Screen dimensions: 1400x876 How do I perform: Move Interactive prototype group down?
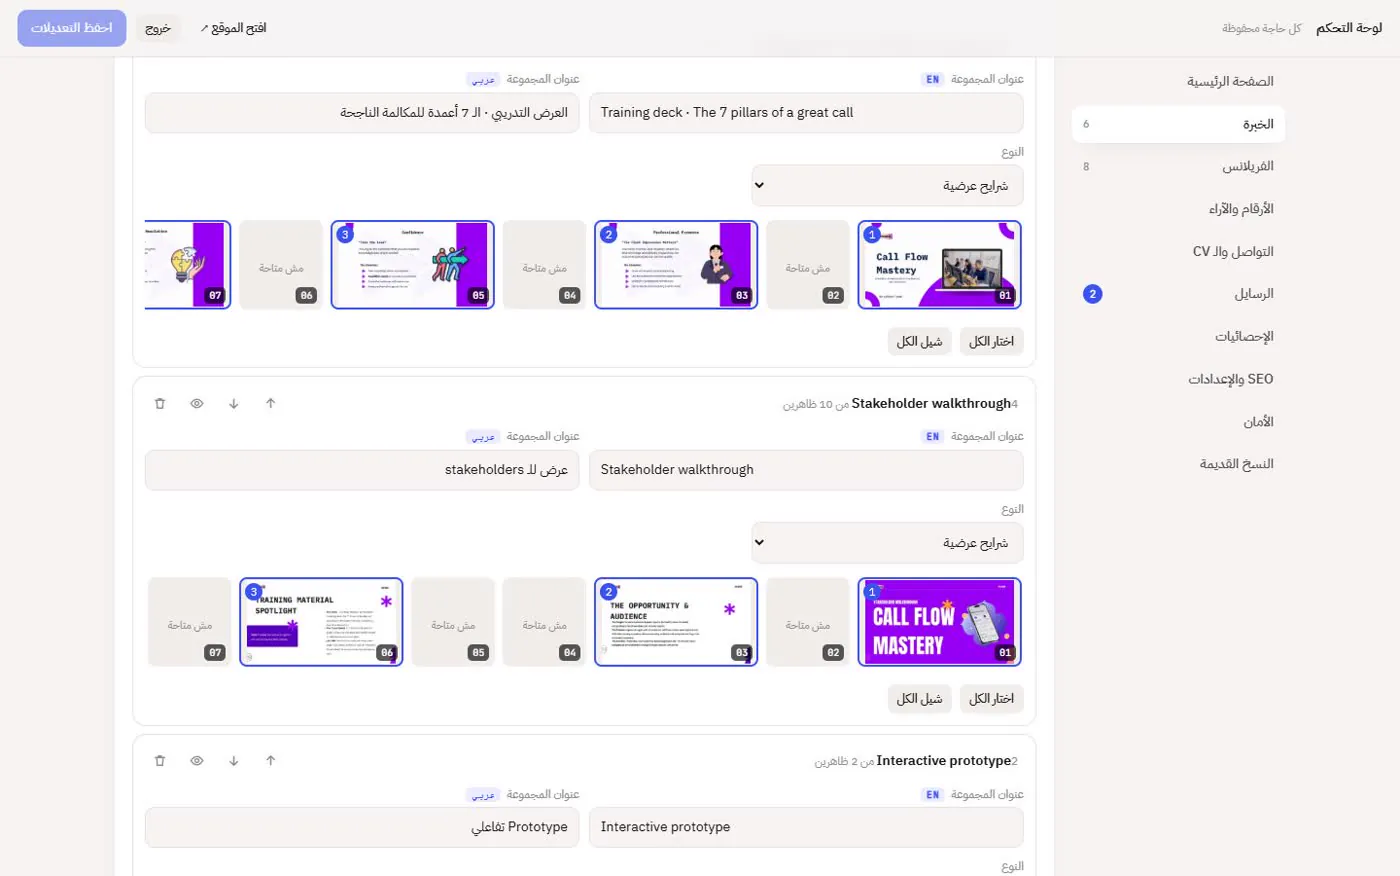click(234, 761)
